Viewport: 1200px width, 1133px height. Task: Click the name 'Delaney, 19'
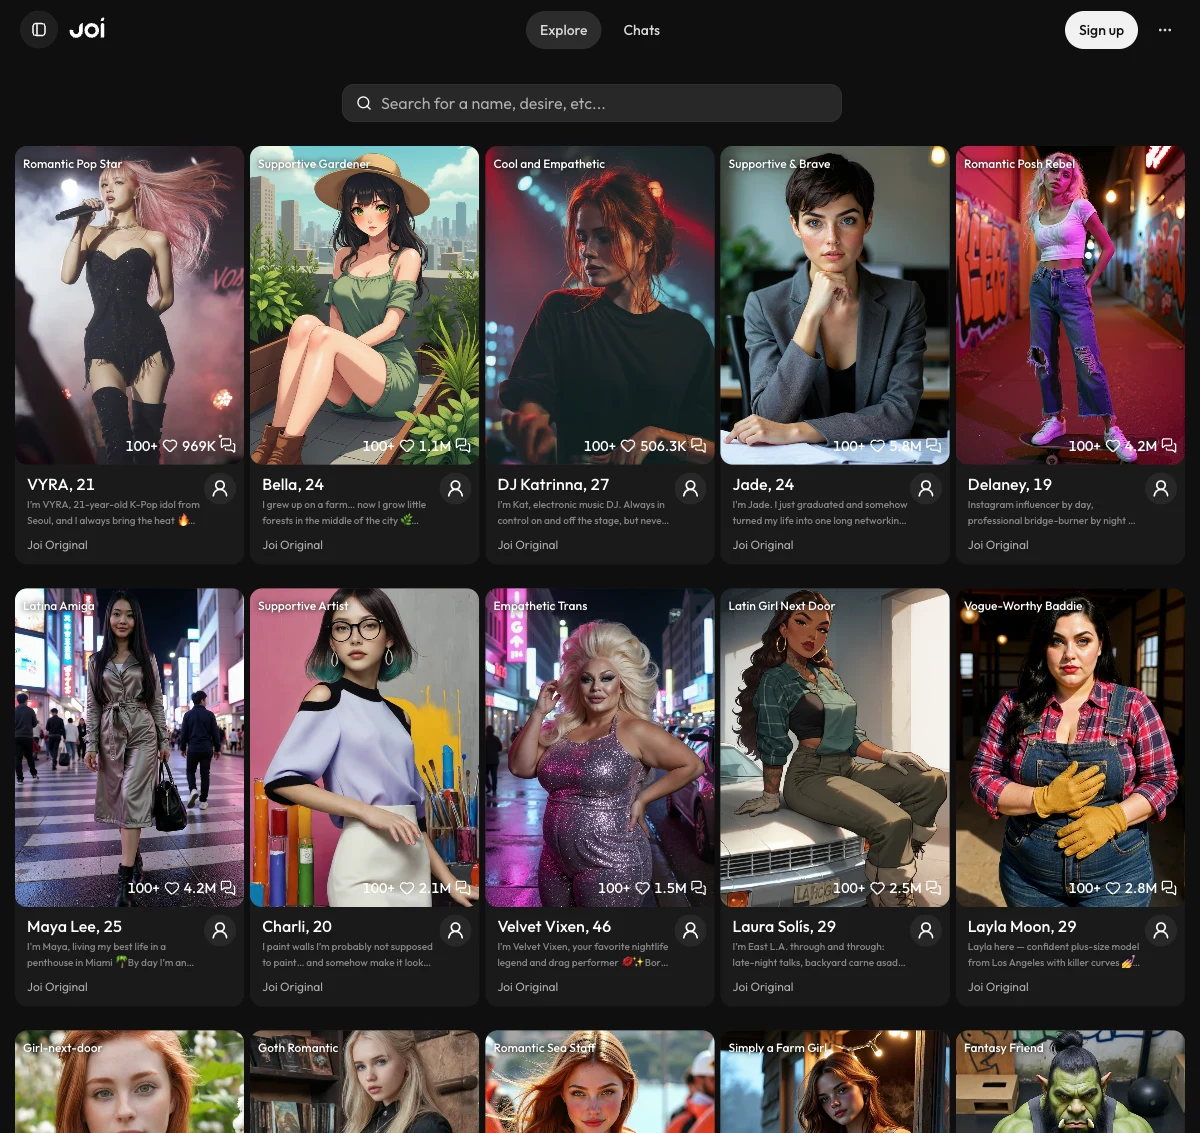click(1010, 484)
